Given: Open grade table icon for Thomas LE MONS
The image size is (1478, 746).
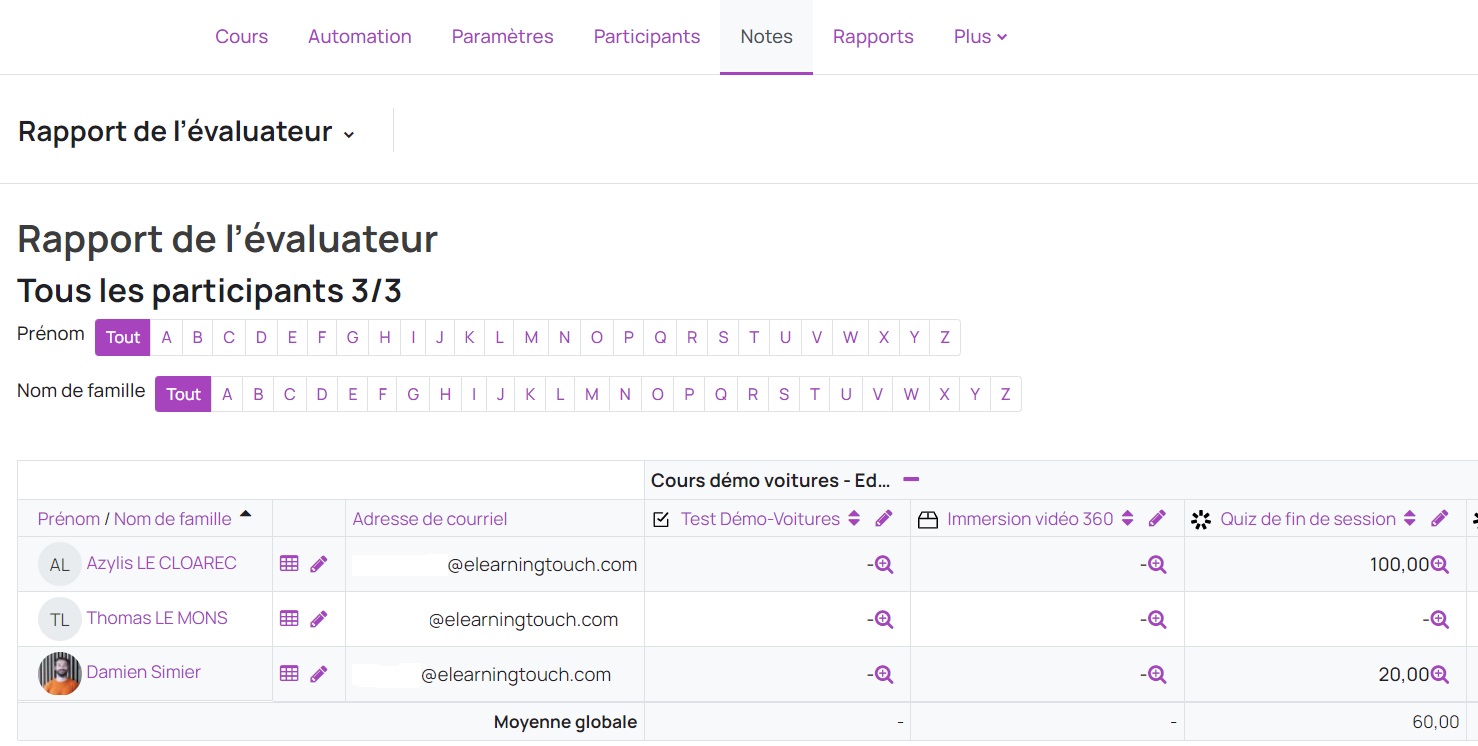Looking at the screenshot, I should coord(289,619).
